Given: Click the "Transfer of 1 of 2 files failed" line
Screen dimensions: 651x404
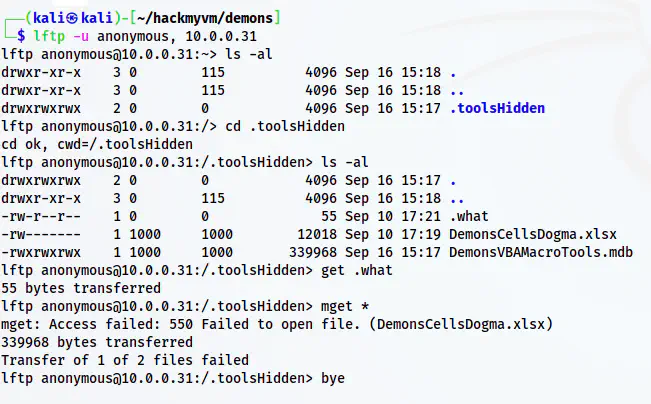Looking at the screenshot, I should (x=126, y=360).
